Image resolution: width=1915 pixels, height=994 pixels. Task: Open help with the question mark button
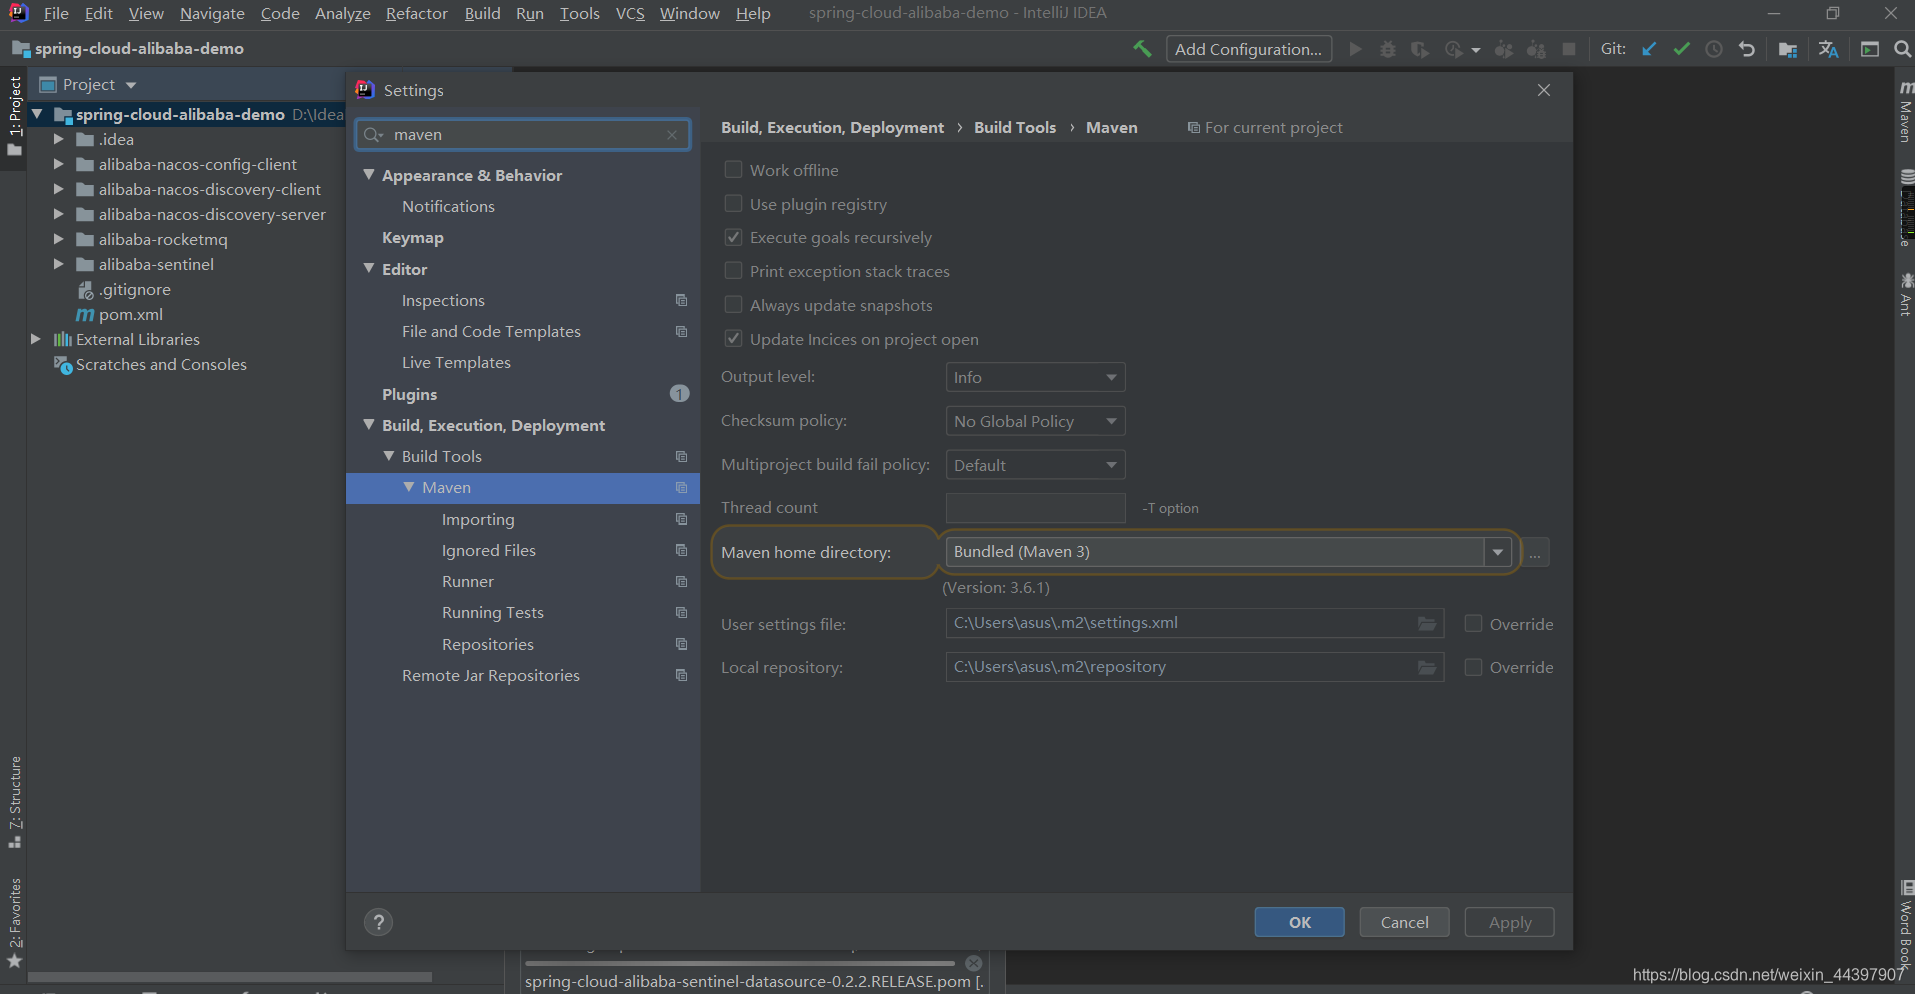(x=378, y=922)
